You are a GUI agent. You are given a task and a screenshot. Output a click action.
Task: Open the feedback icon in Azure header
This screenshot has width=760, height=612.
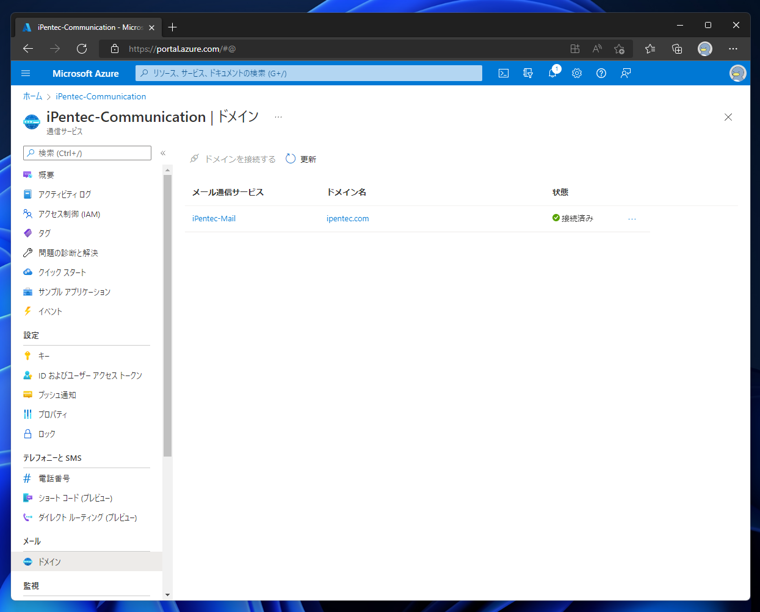tap(626, 73)
